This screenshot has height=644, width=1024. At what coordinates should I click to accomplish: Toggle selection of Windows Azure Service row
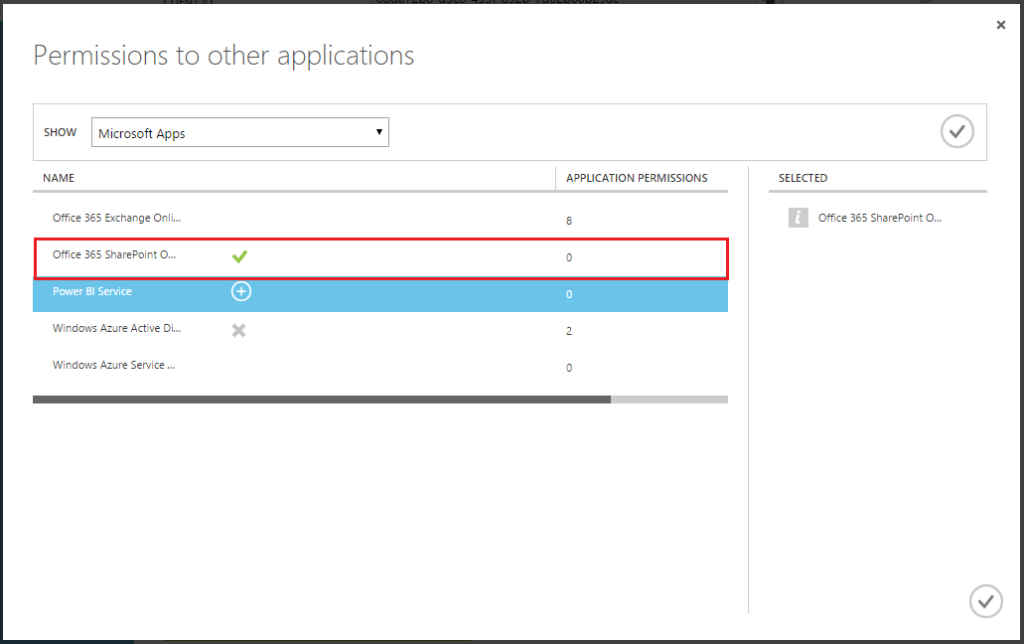point(113,365)
